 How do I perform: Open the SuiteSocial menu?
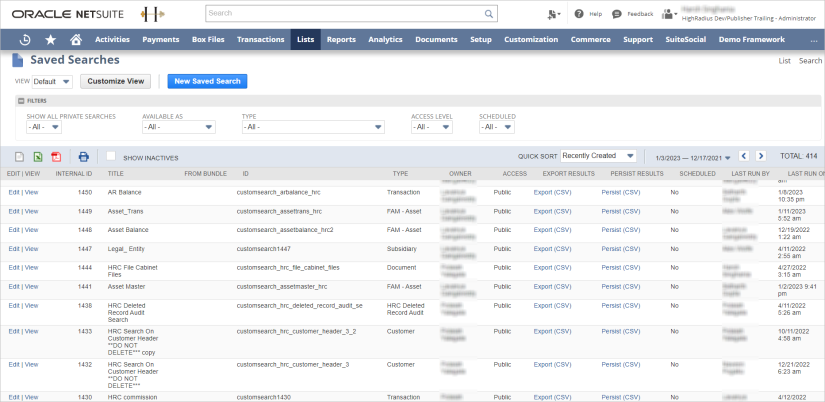pyautogui.click(x=685, y=39)
